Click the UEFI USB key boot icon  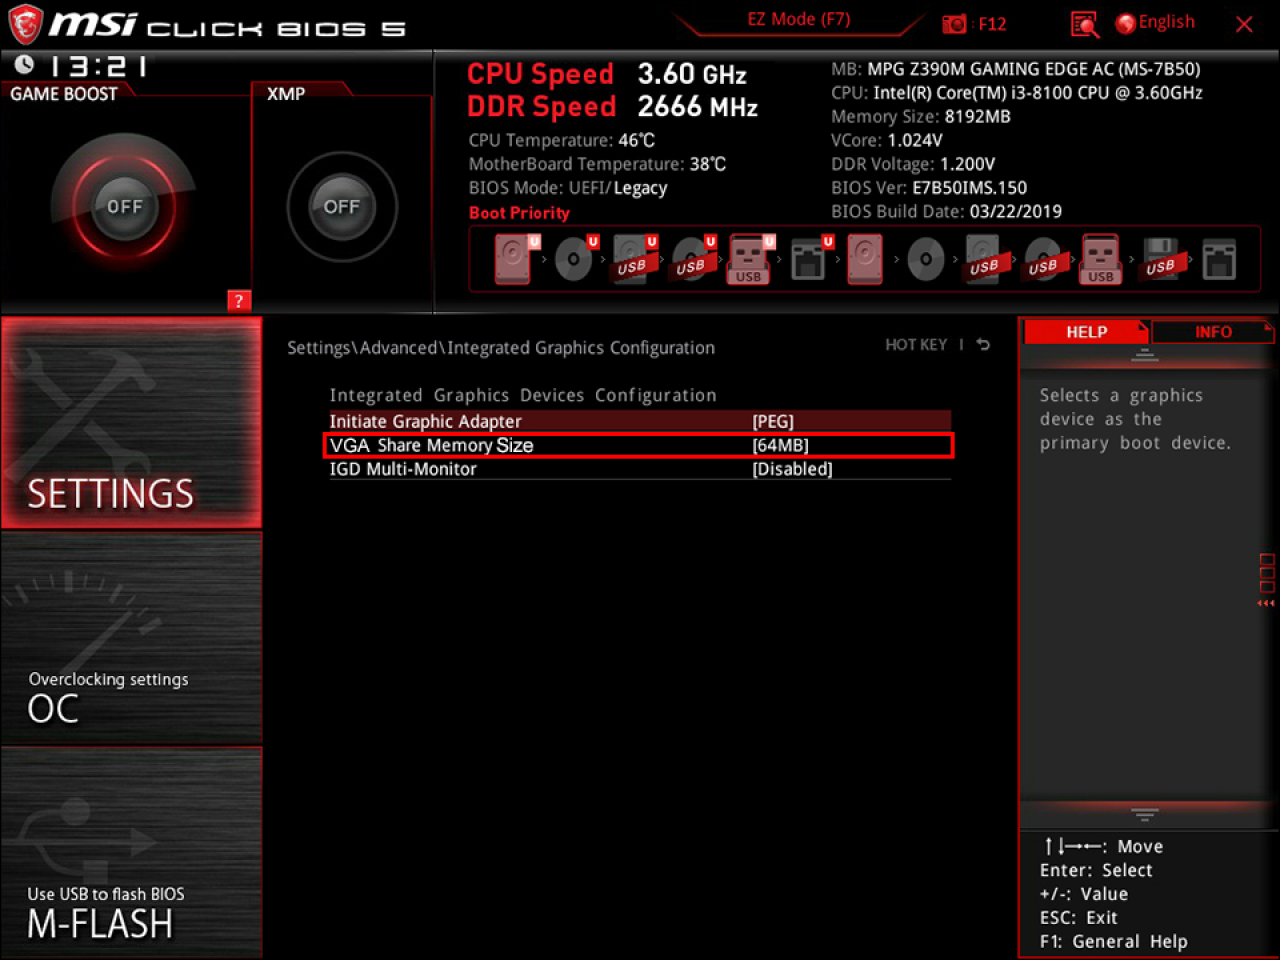749,258
